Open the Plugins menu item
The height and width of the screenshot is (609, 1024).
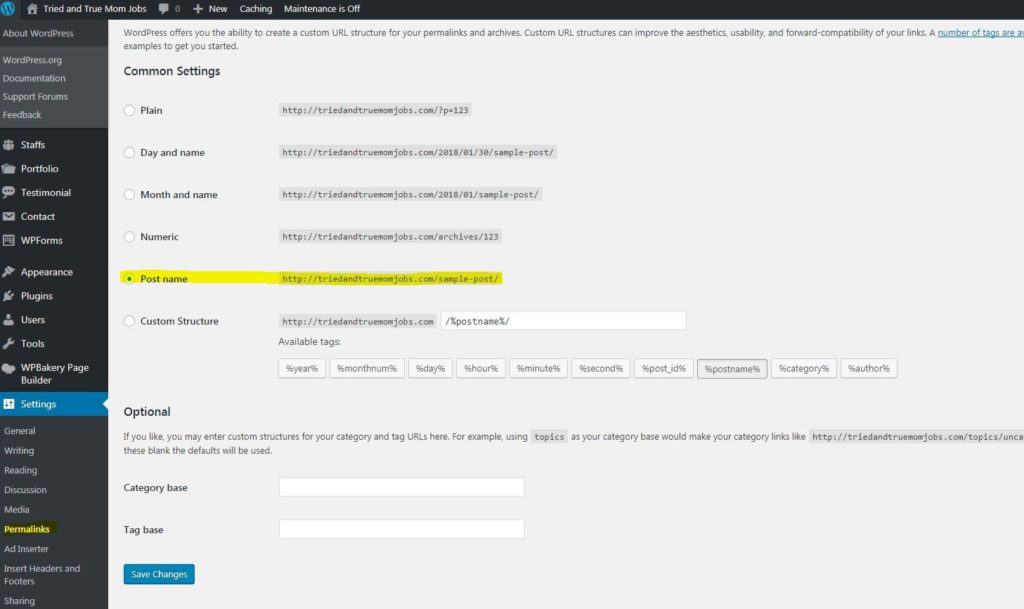tap(37, 296)
